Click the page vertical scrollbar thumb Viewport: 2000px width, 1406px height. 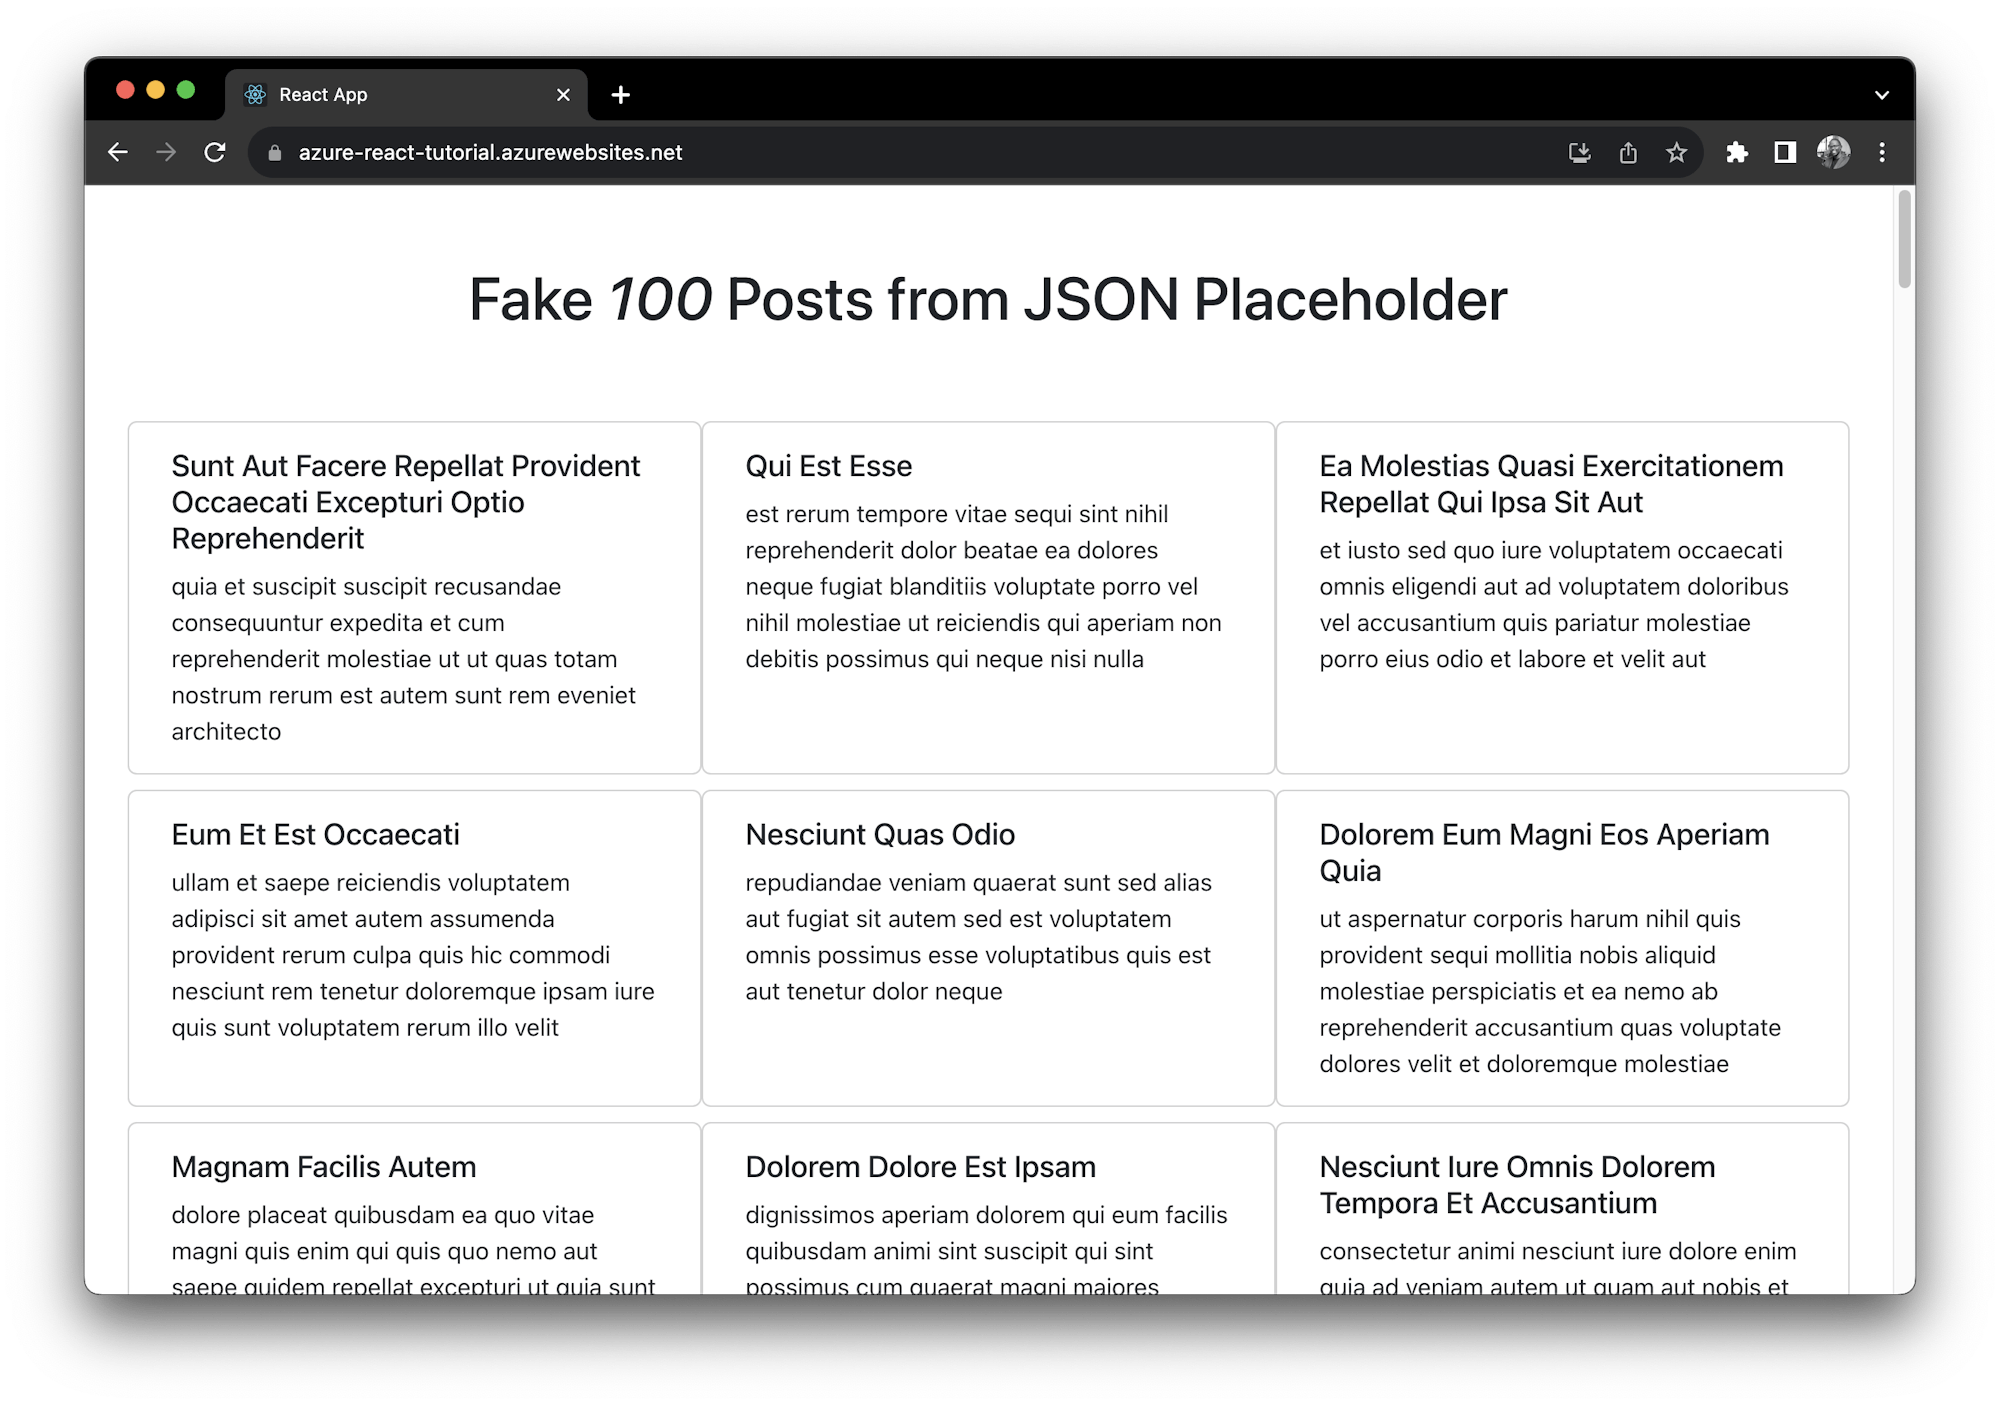1904,240
